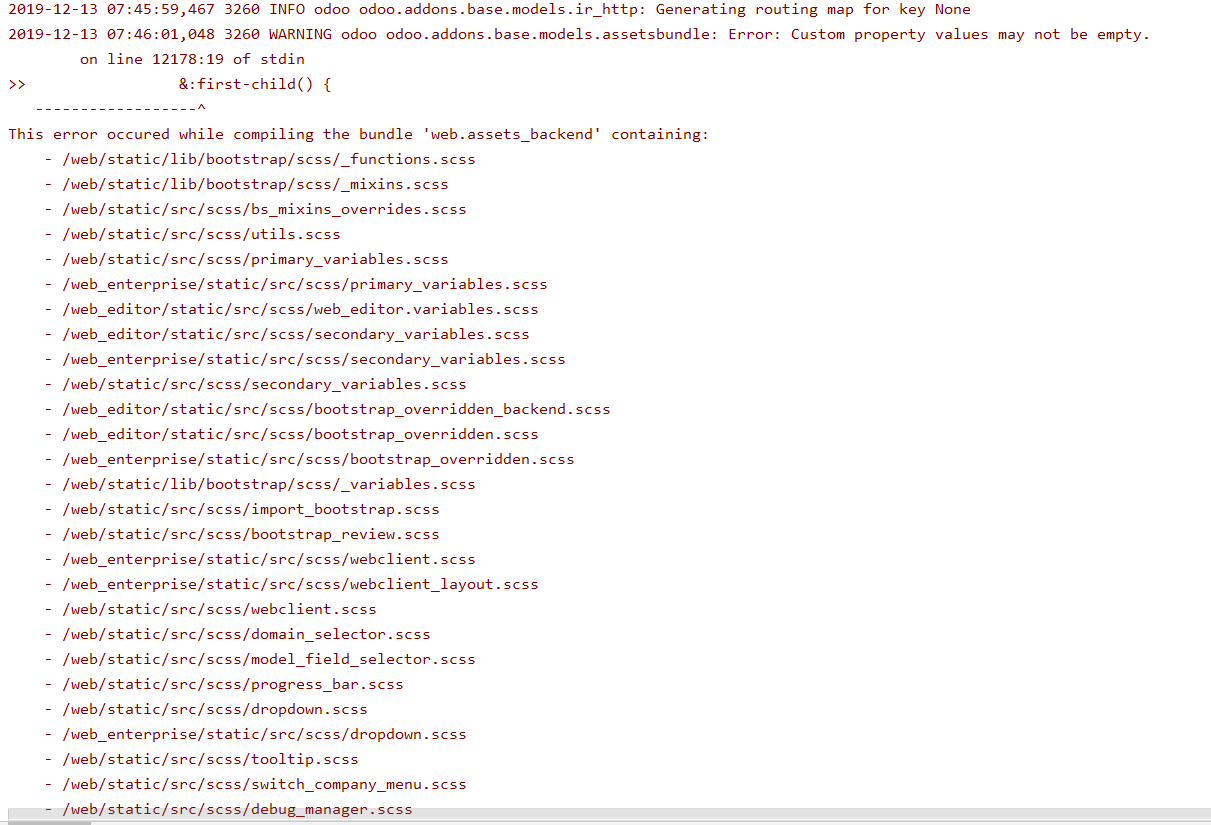The height and width of the screenshot is (825, 1211).
Task: Select the web_editor.variables.scss path
Action: pos(300,309)
